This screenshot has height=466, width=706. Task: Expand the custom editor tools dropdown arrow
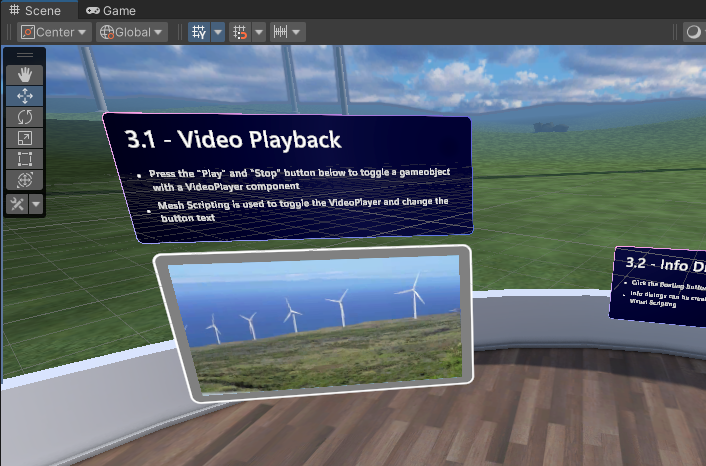point(36,204)
